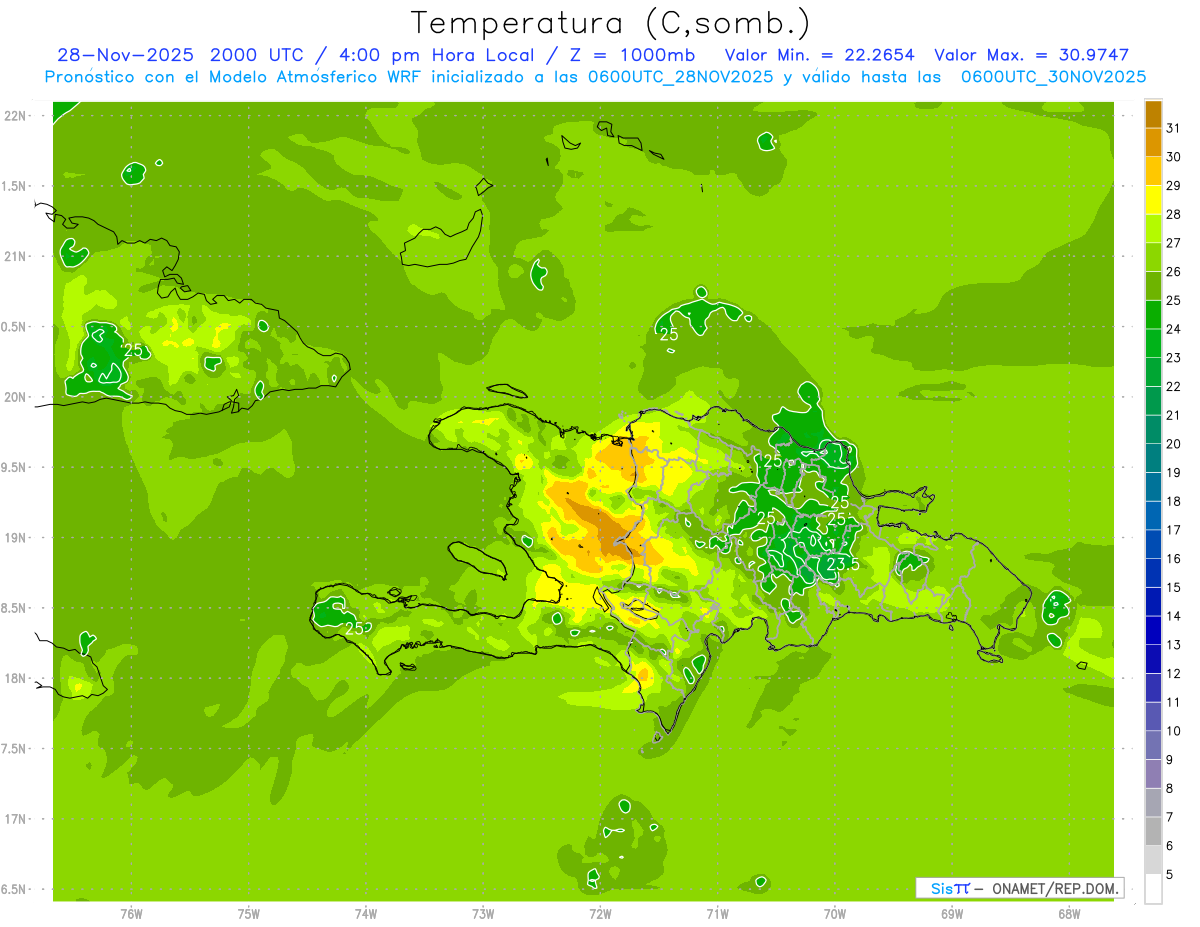Click colorbar label "9"

tap(1170, 760)
